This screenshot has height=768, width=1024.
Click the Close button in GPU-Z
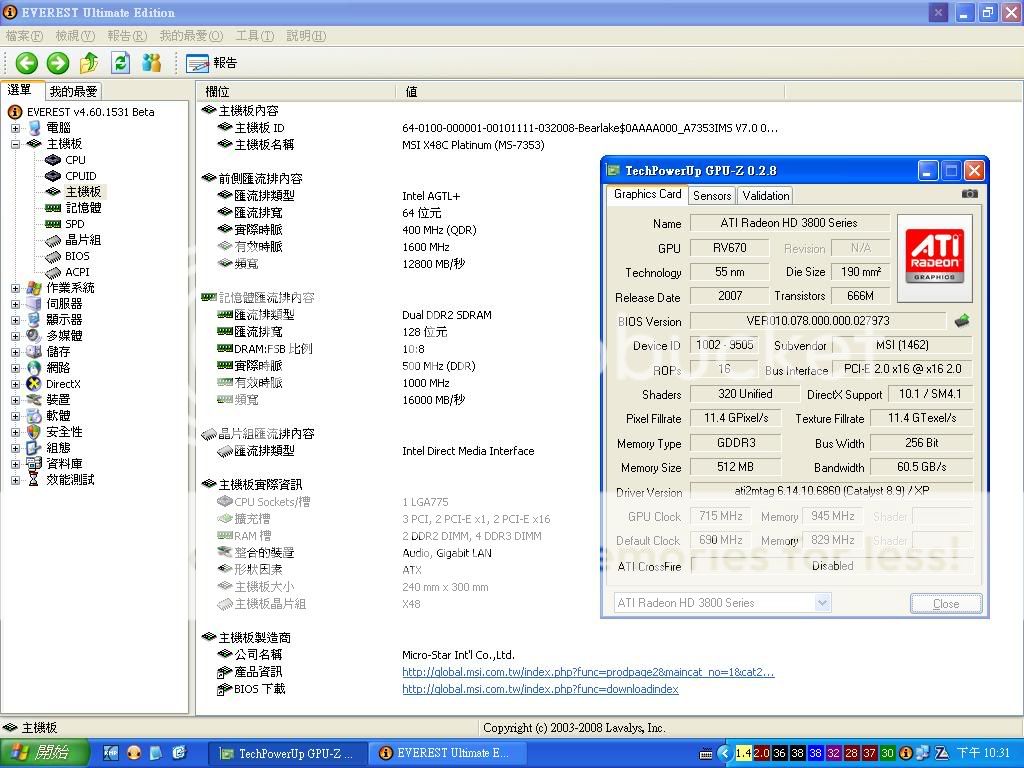click(x=946, y=603)
